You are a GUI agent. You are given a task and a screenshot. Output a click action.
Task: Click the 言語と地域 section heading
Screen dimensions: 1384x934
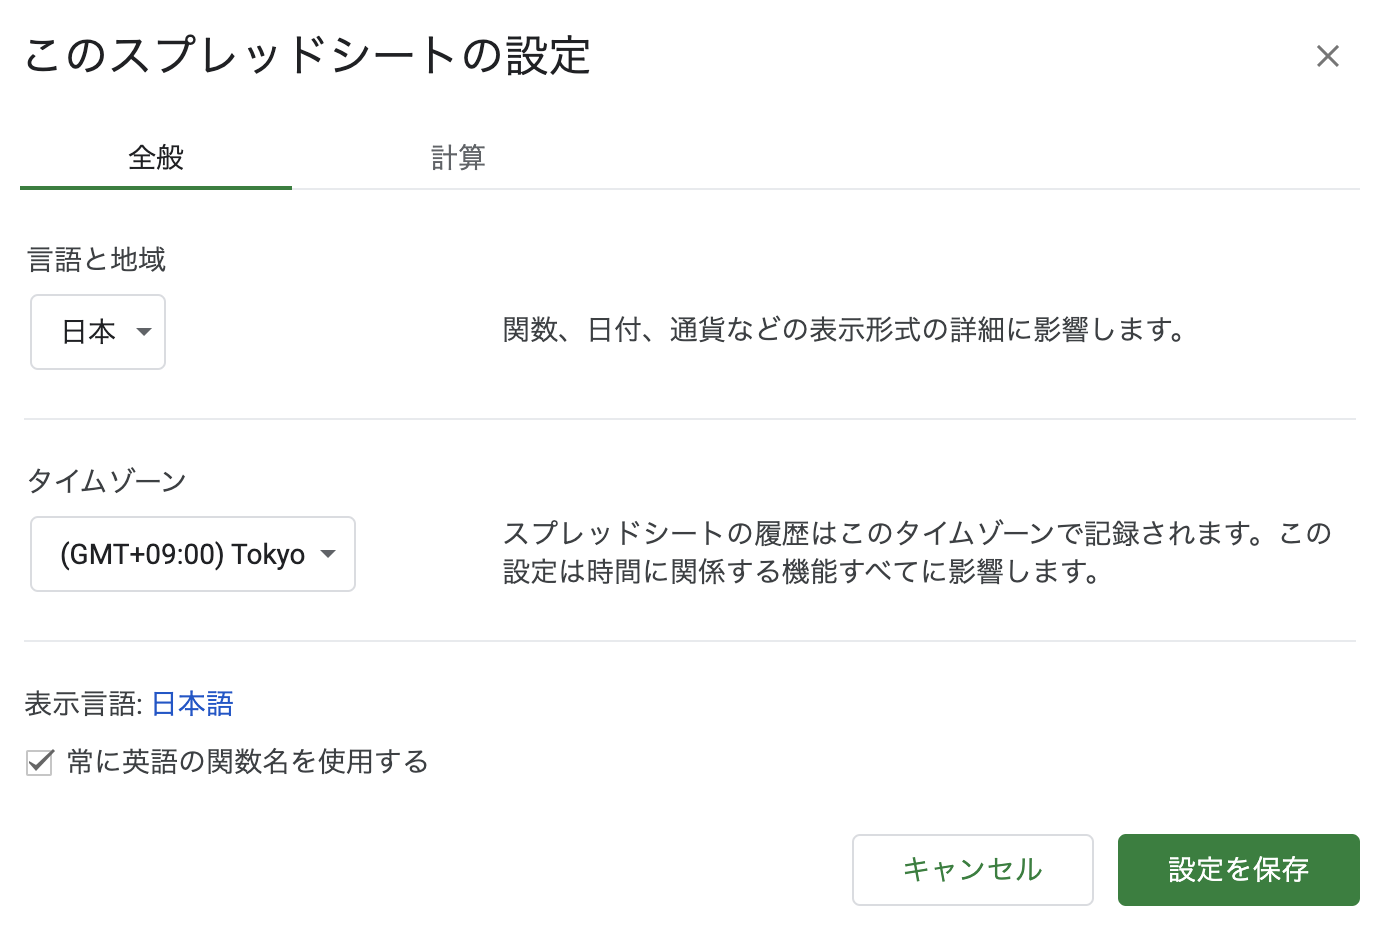[x=96, y=260]
